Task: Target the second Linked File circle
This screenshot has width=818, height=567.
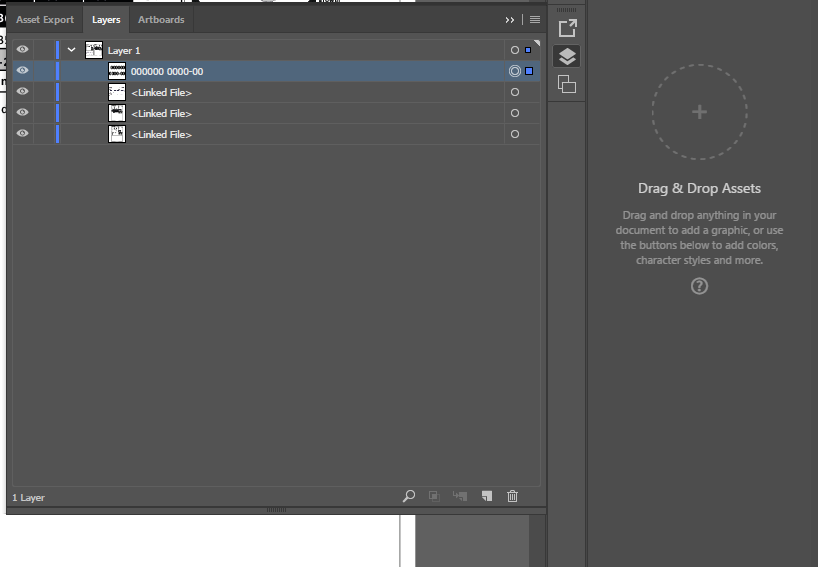Action: point(515,113)
